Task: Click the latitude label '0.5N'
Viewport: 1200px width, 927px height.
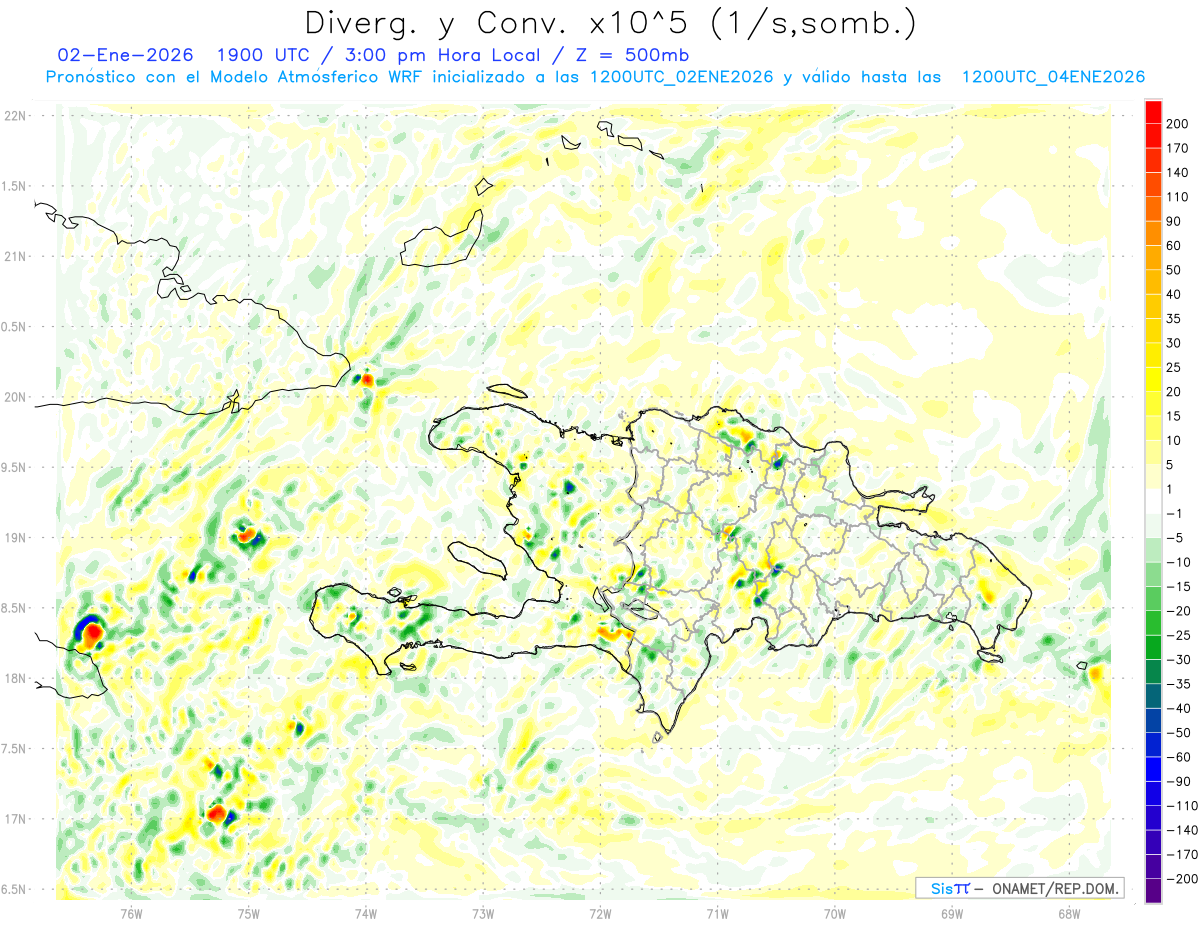Action: [15, 327]
